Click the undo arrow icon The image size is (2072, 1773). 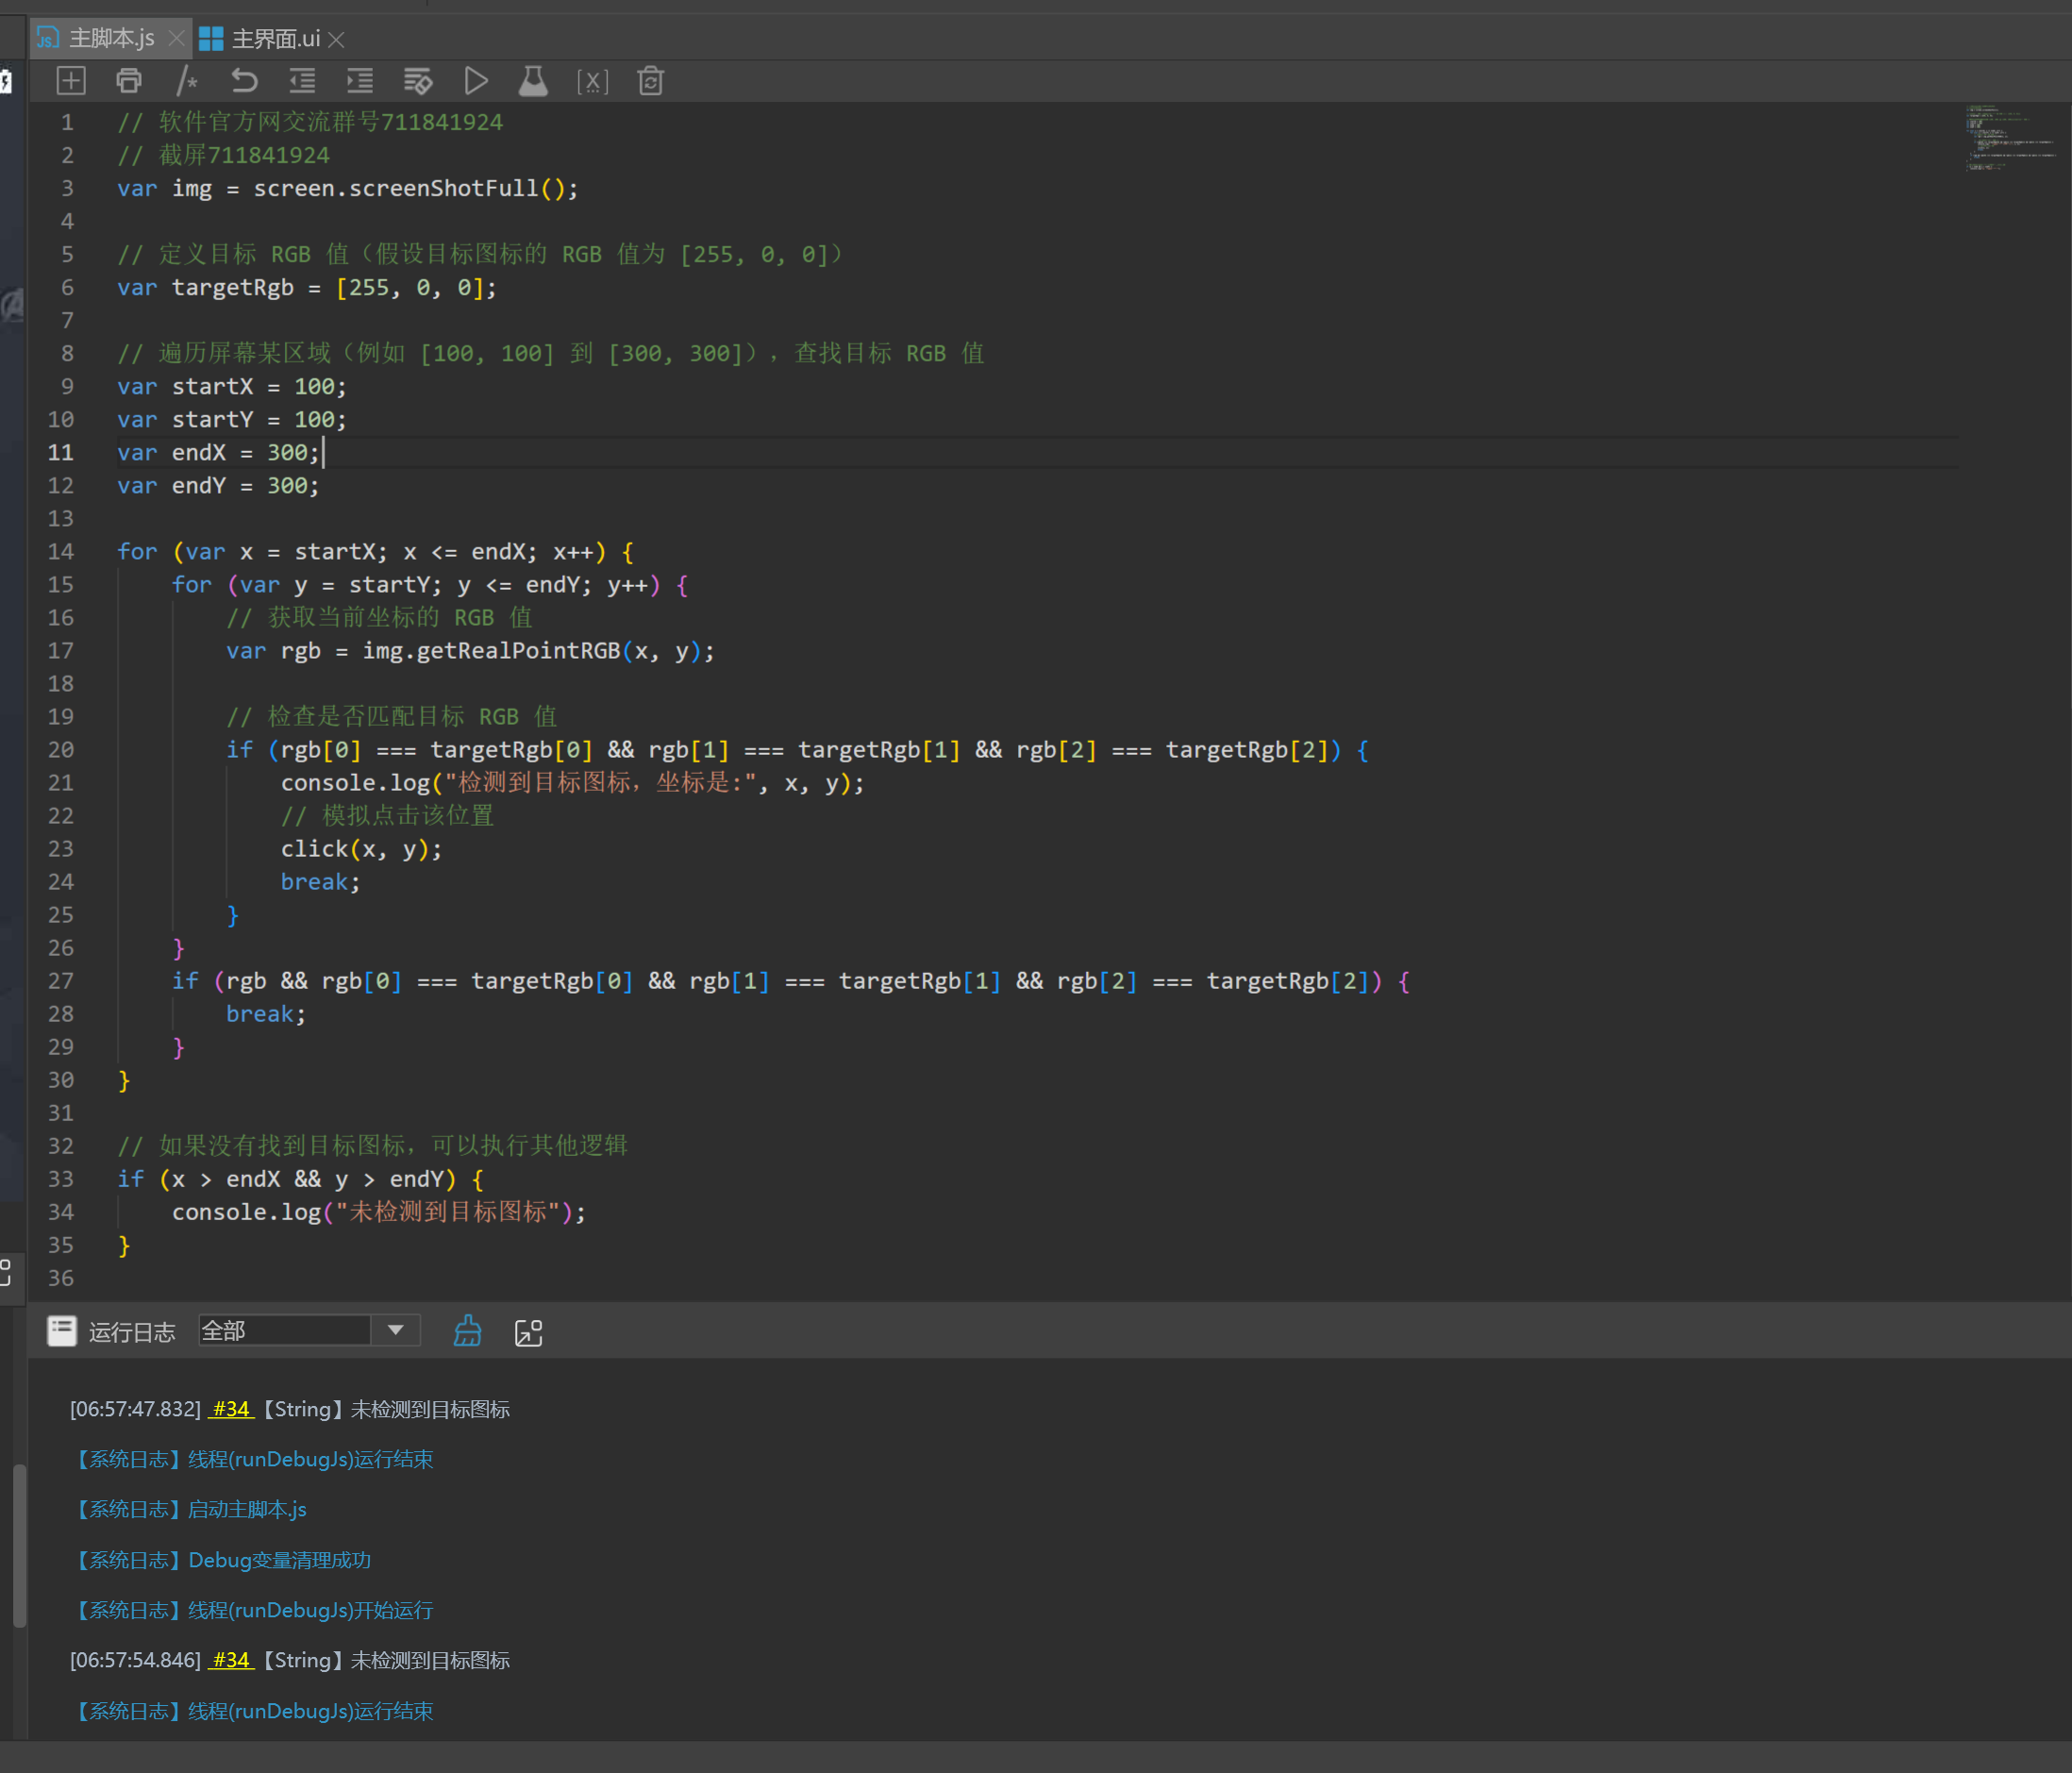pos(244,81)
